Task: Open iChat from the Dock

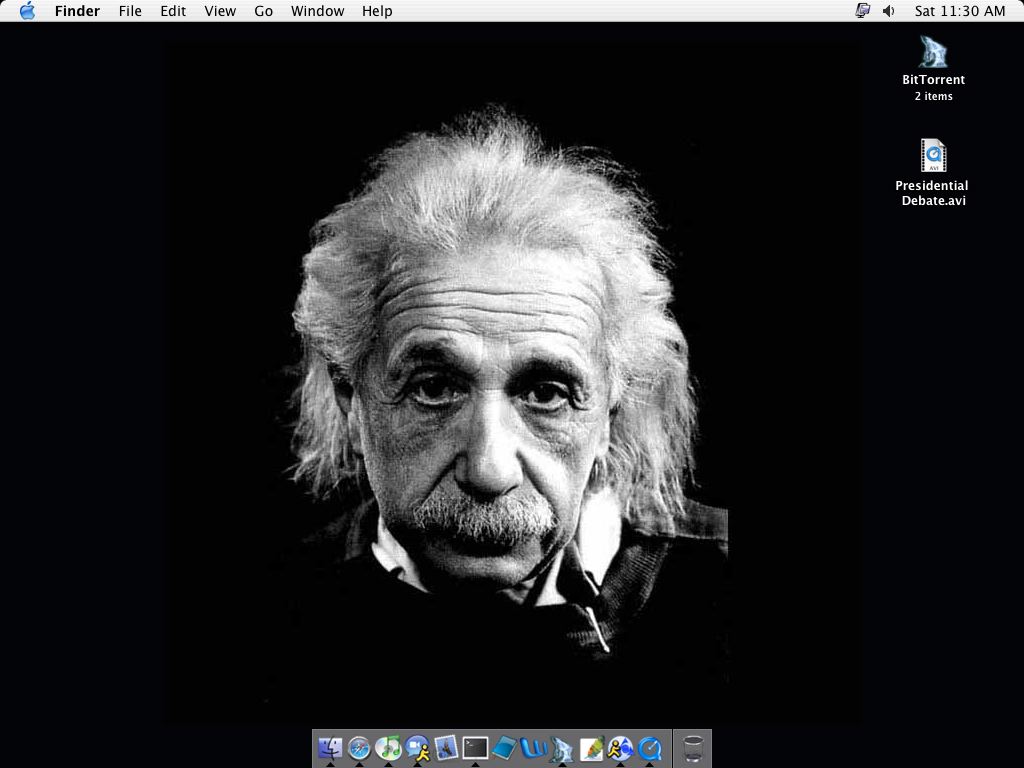Action: point(417,747)
